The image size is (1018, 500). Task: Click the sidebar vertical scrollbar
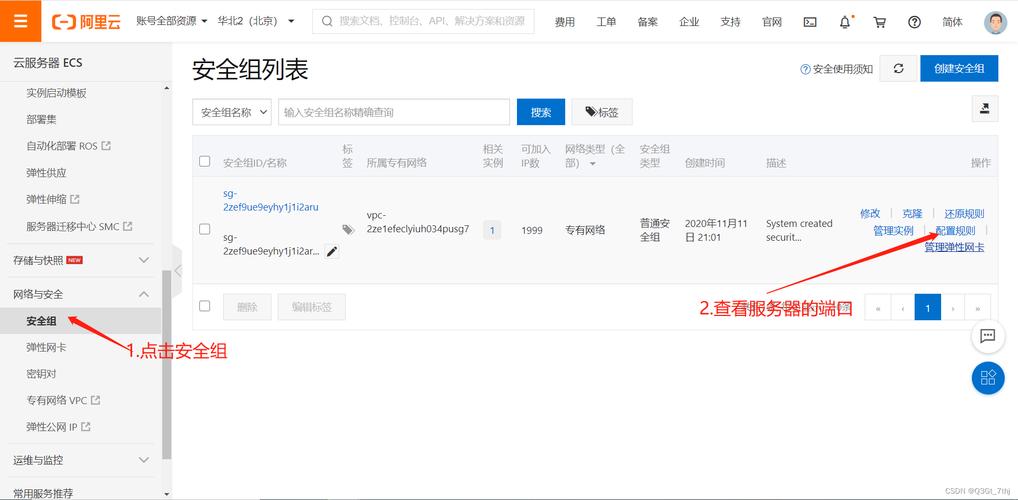167,364
